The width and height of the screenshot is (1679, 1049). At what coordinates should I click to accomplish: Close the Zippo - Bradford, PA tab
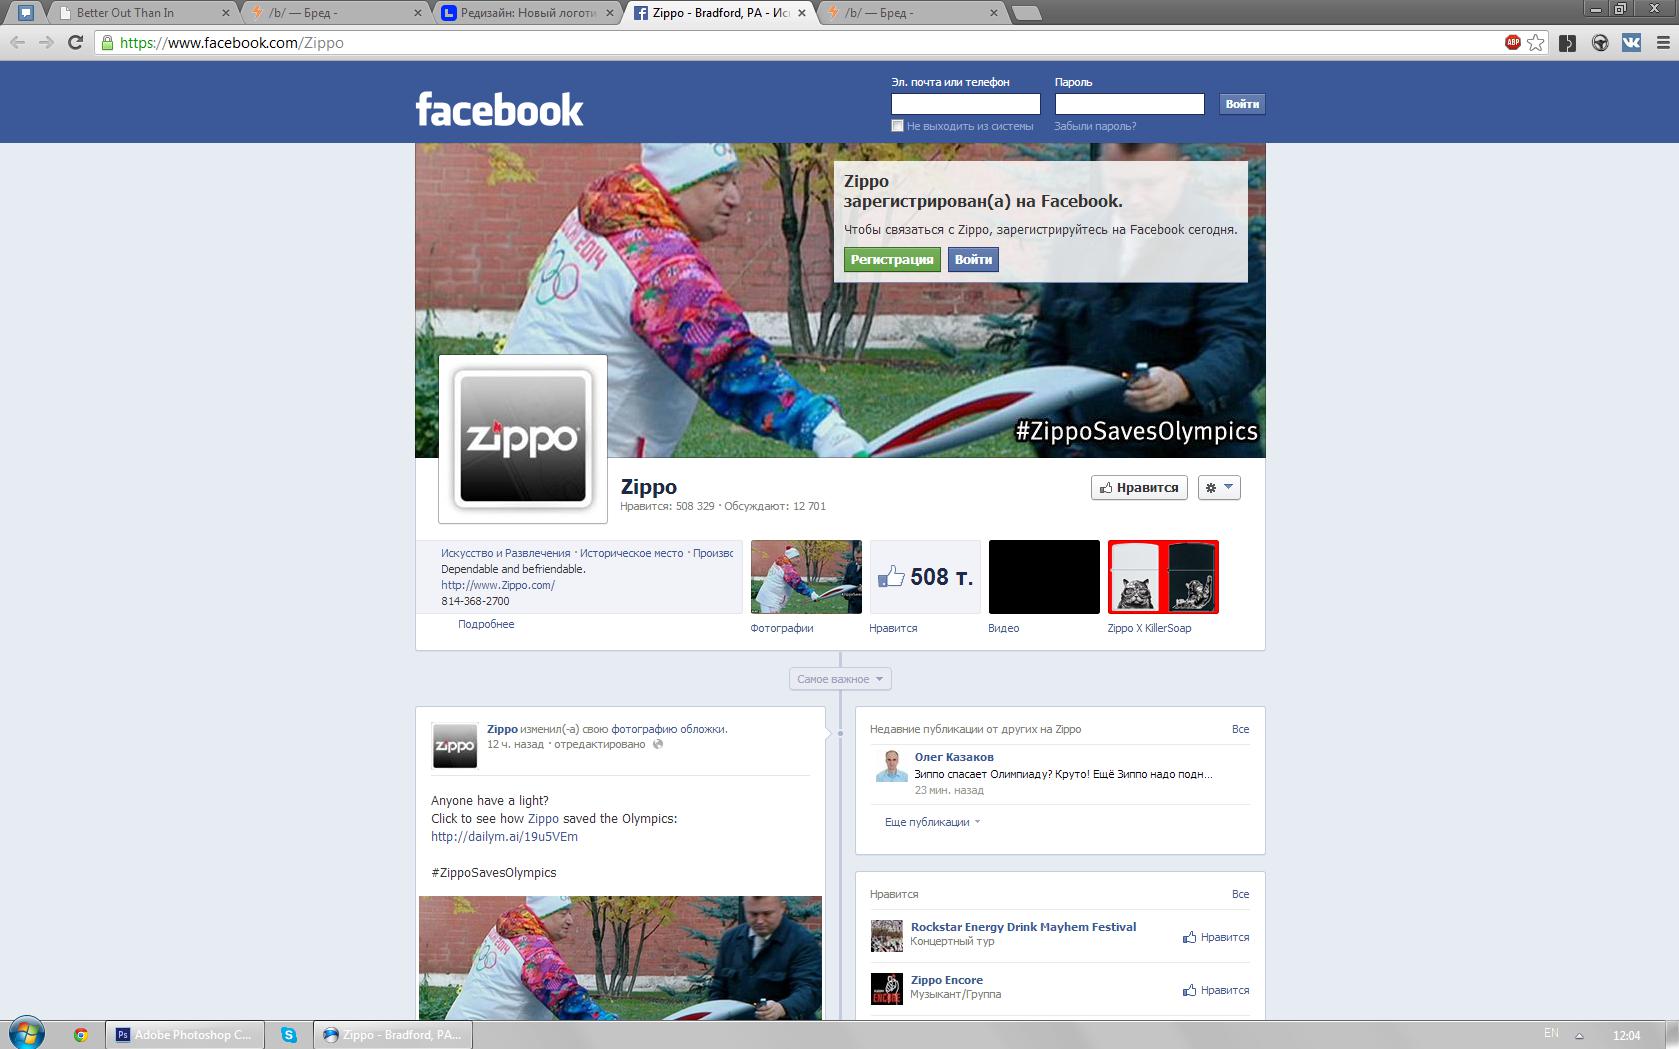click(x=802, y=13)
